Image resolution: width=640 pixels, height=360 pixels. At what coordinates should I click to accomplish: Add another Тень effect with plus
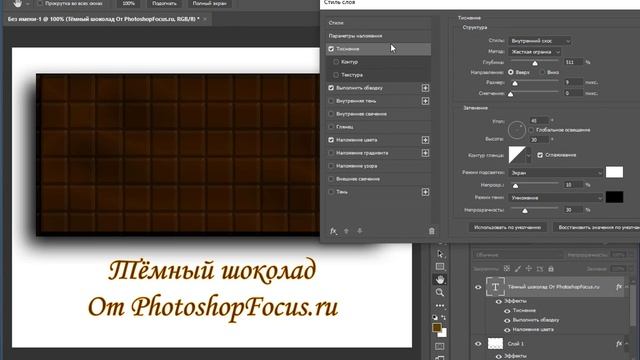pyautogui.click(x=425, y=192)
